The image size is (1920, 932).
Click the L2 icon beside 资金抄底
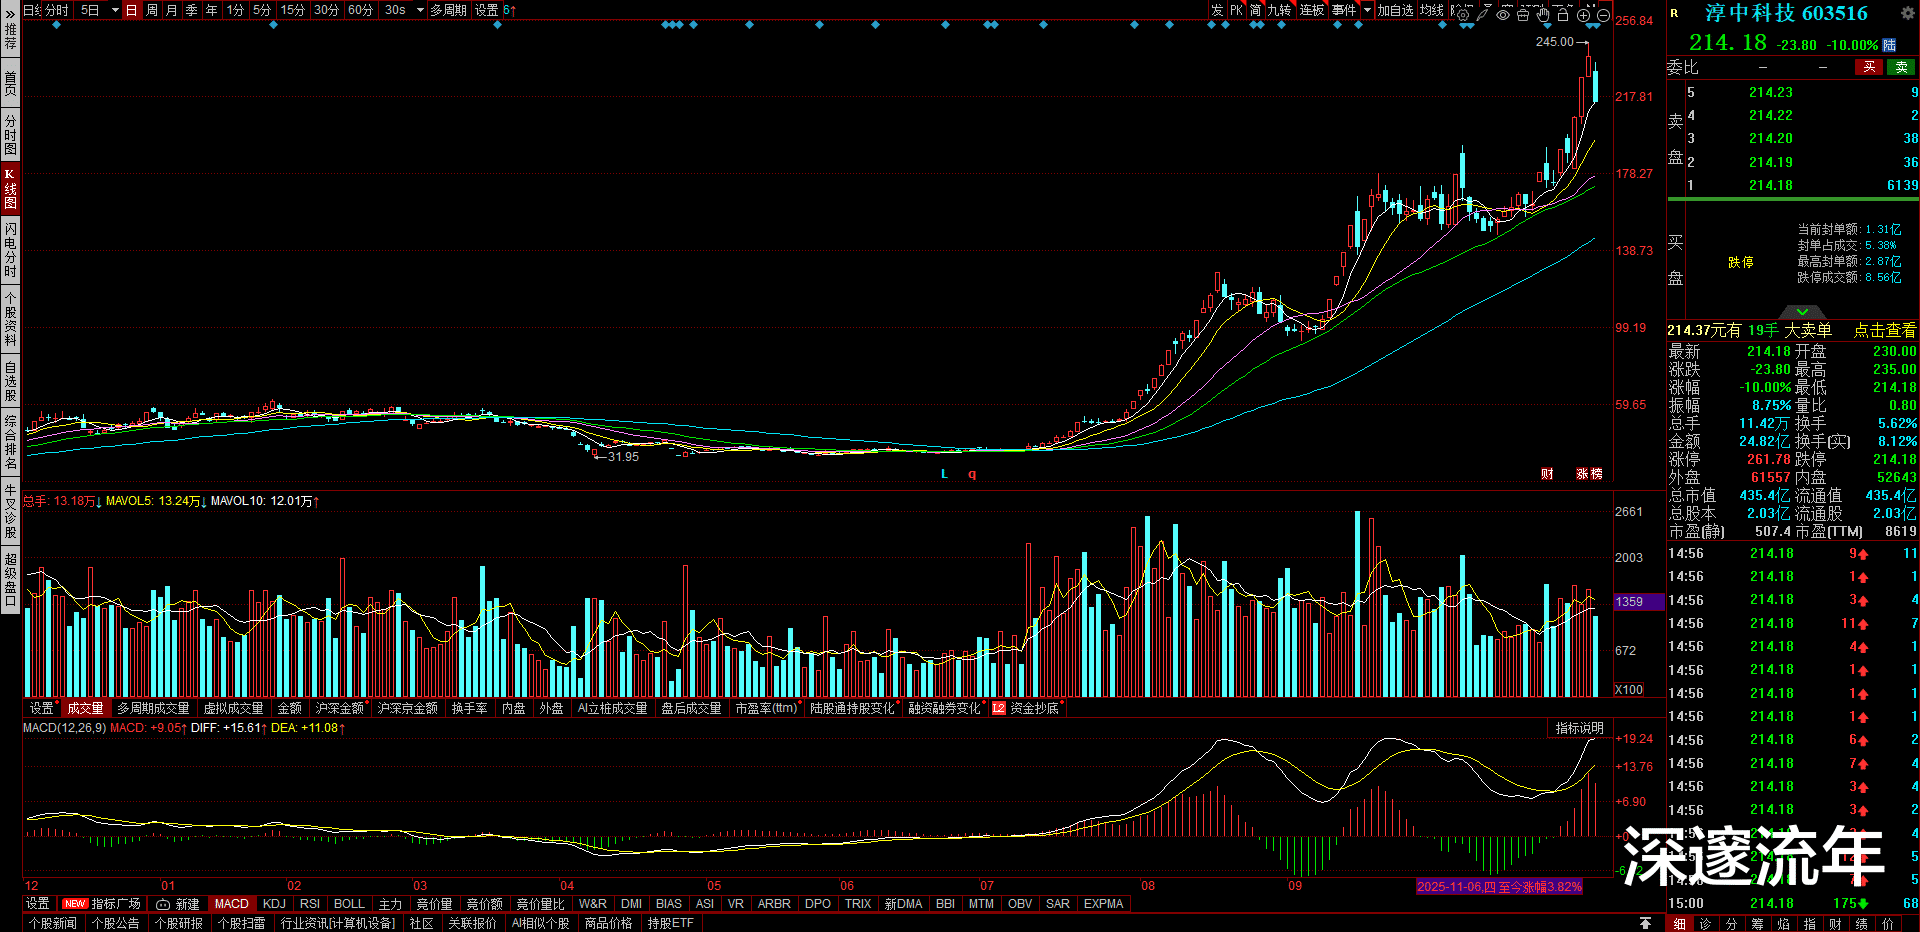click(998, 708)
